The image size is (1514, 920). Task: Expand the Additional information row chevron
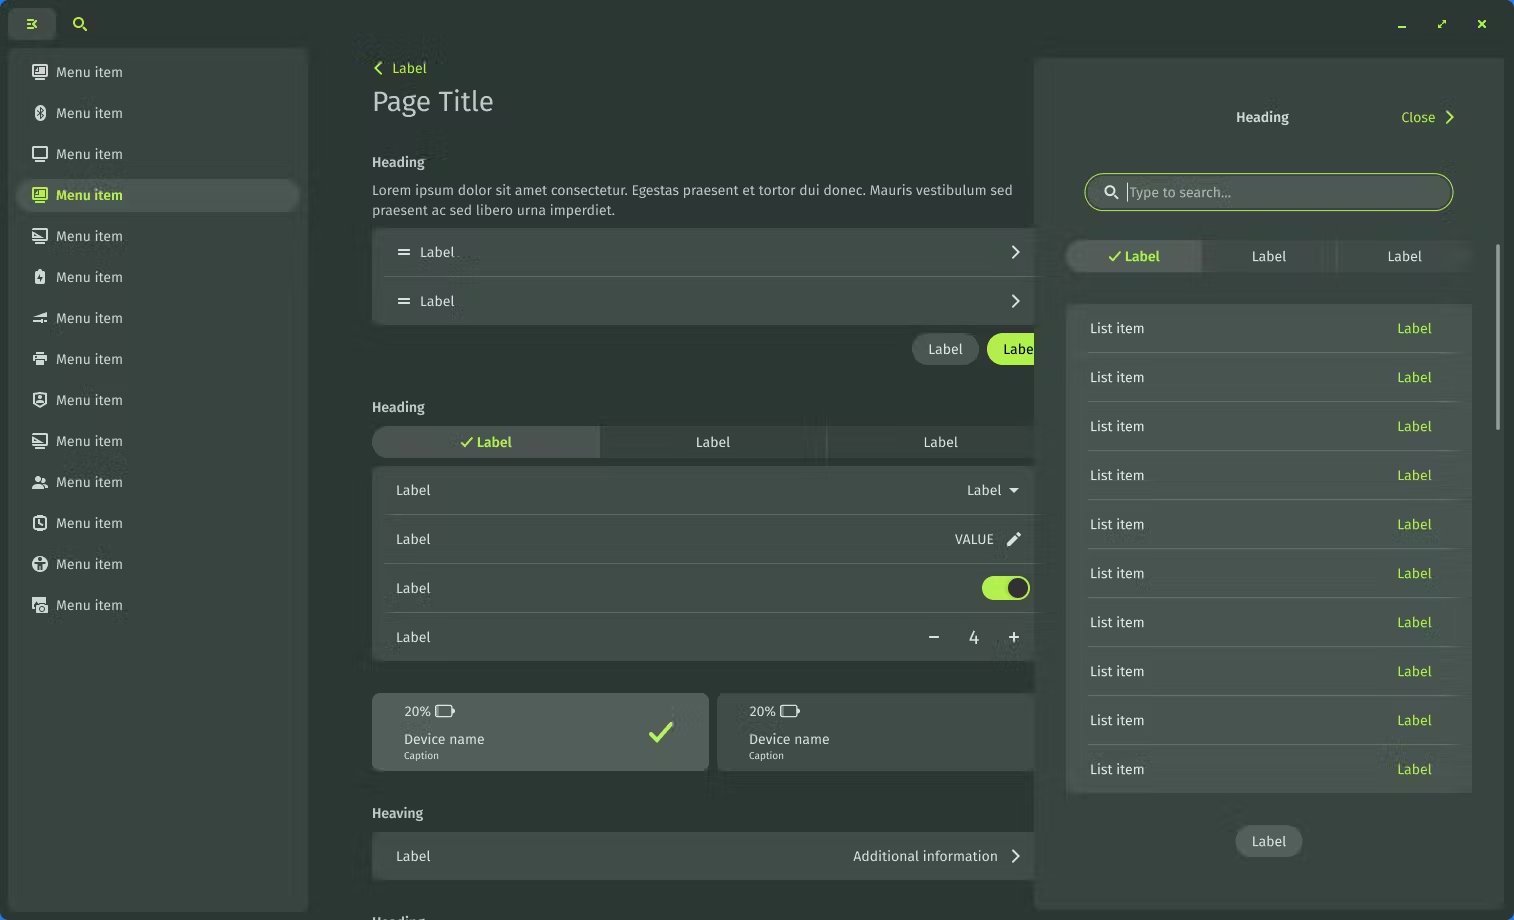(1016, 856)
